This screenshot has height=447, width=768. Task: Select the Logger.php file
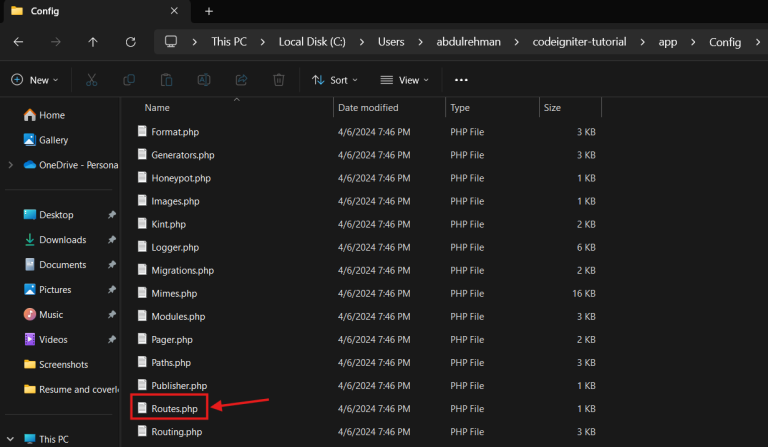pos(169,247)
